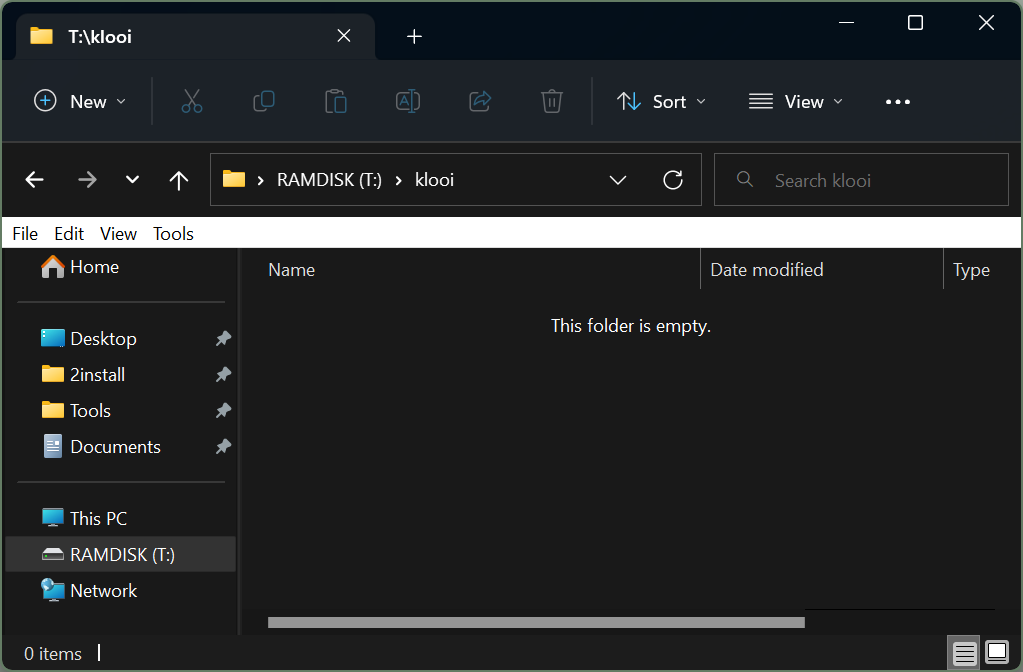Click the Delete trash can icon
1023x672 pixels.
pos(552,101)
